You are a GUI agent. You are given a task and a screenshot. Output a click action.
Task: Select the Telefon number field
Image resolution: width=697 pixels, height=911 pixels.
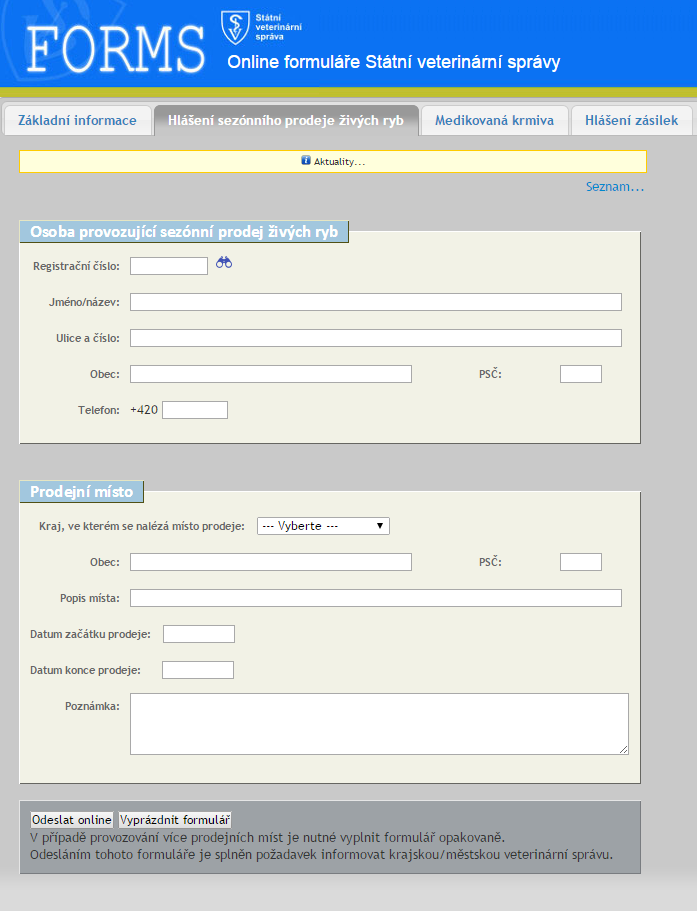pyautogui.click(x=195, y=410)
